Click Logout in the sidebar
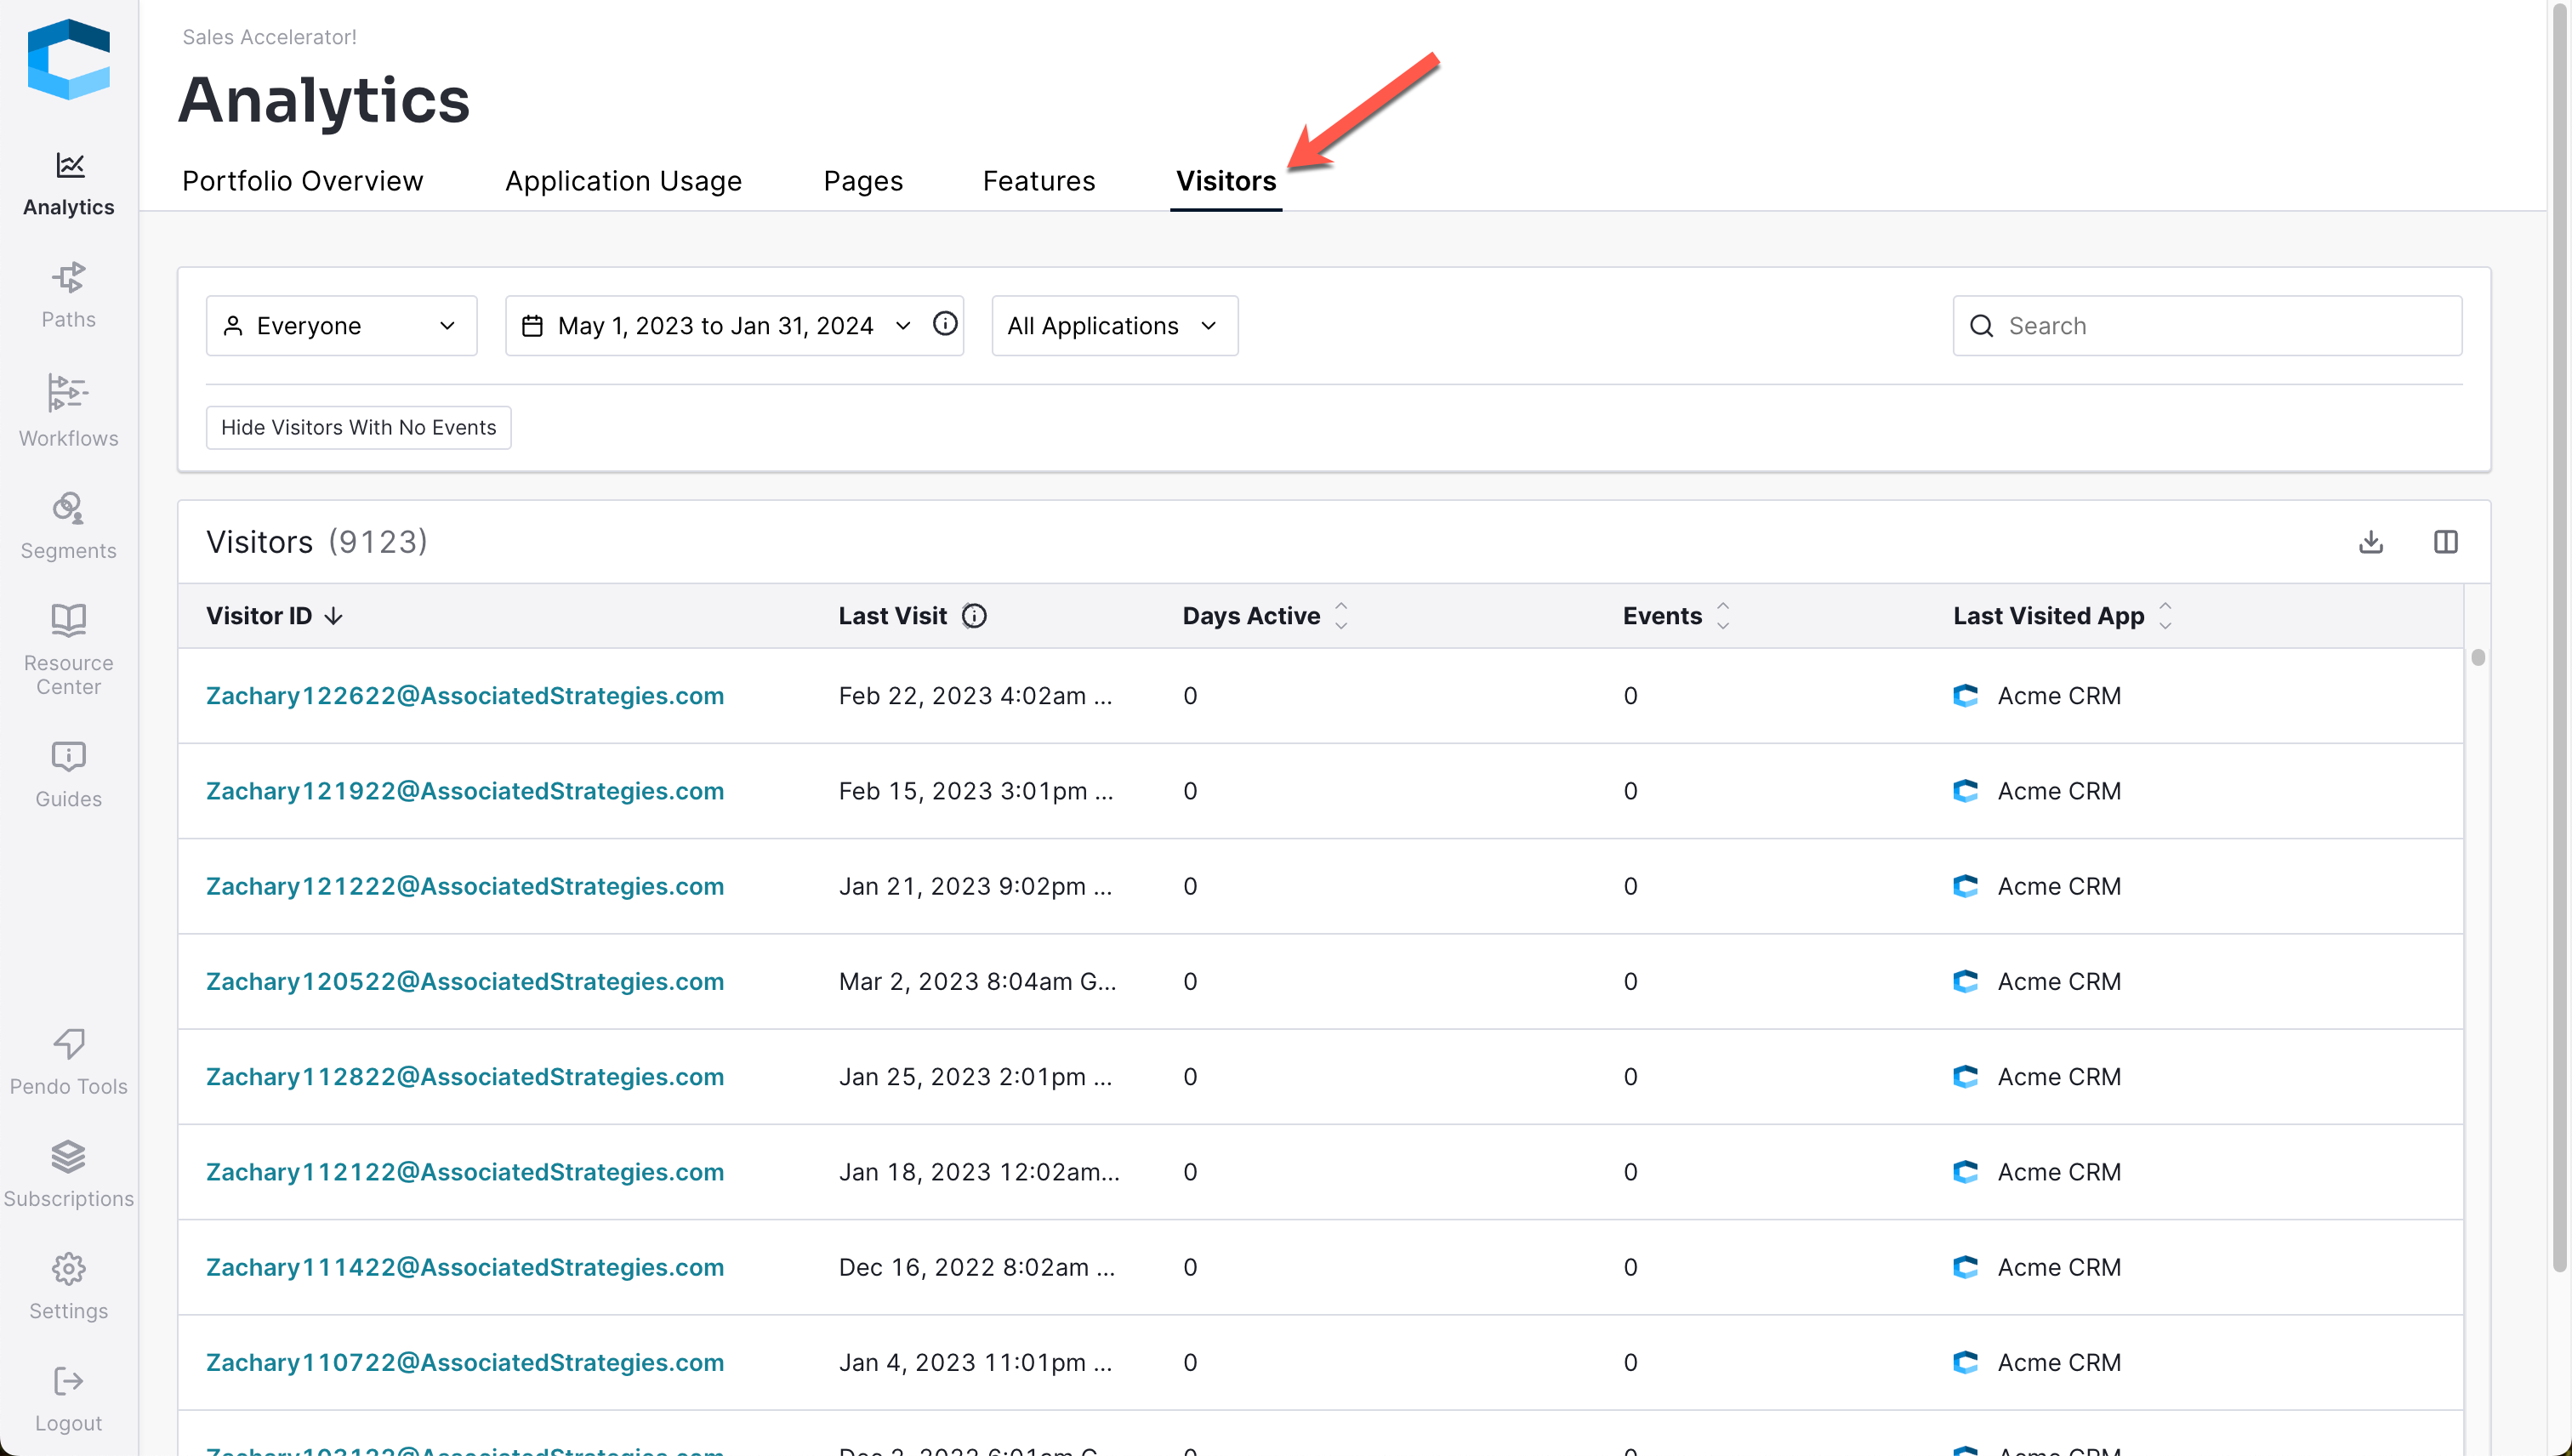This screenshot has width=2572, height=1456. tap(69, 1400)
